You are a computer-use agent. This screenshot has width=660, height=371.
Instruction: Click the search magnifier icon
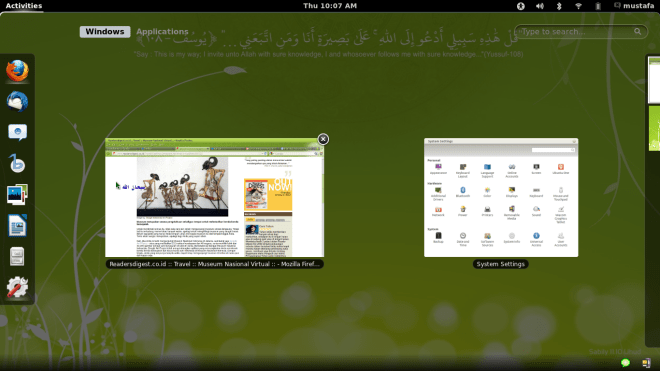point(638,32)
